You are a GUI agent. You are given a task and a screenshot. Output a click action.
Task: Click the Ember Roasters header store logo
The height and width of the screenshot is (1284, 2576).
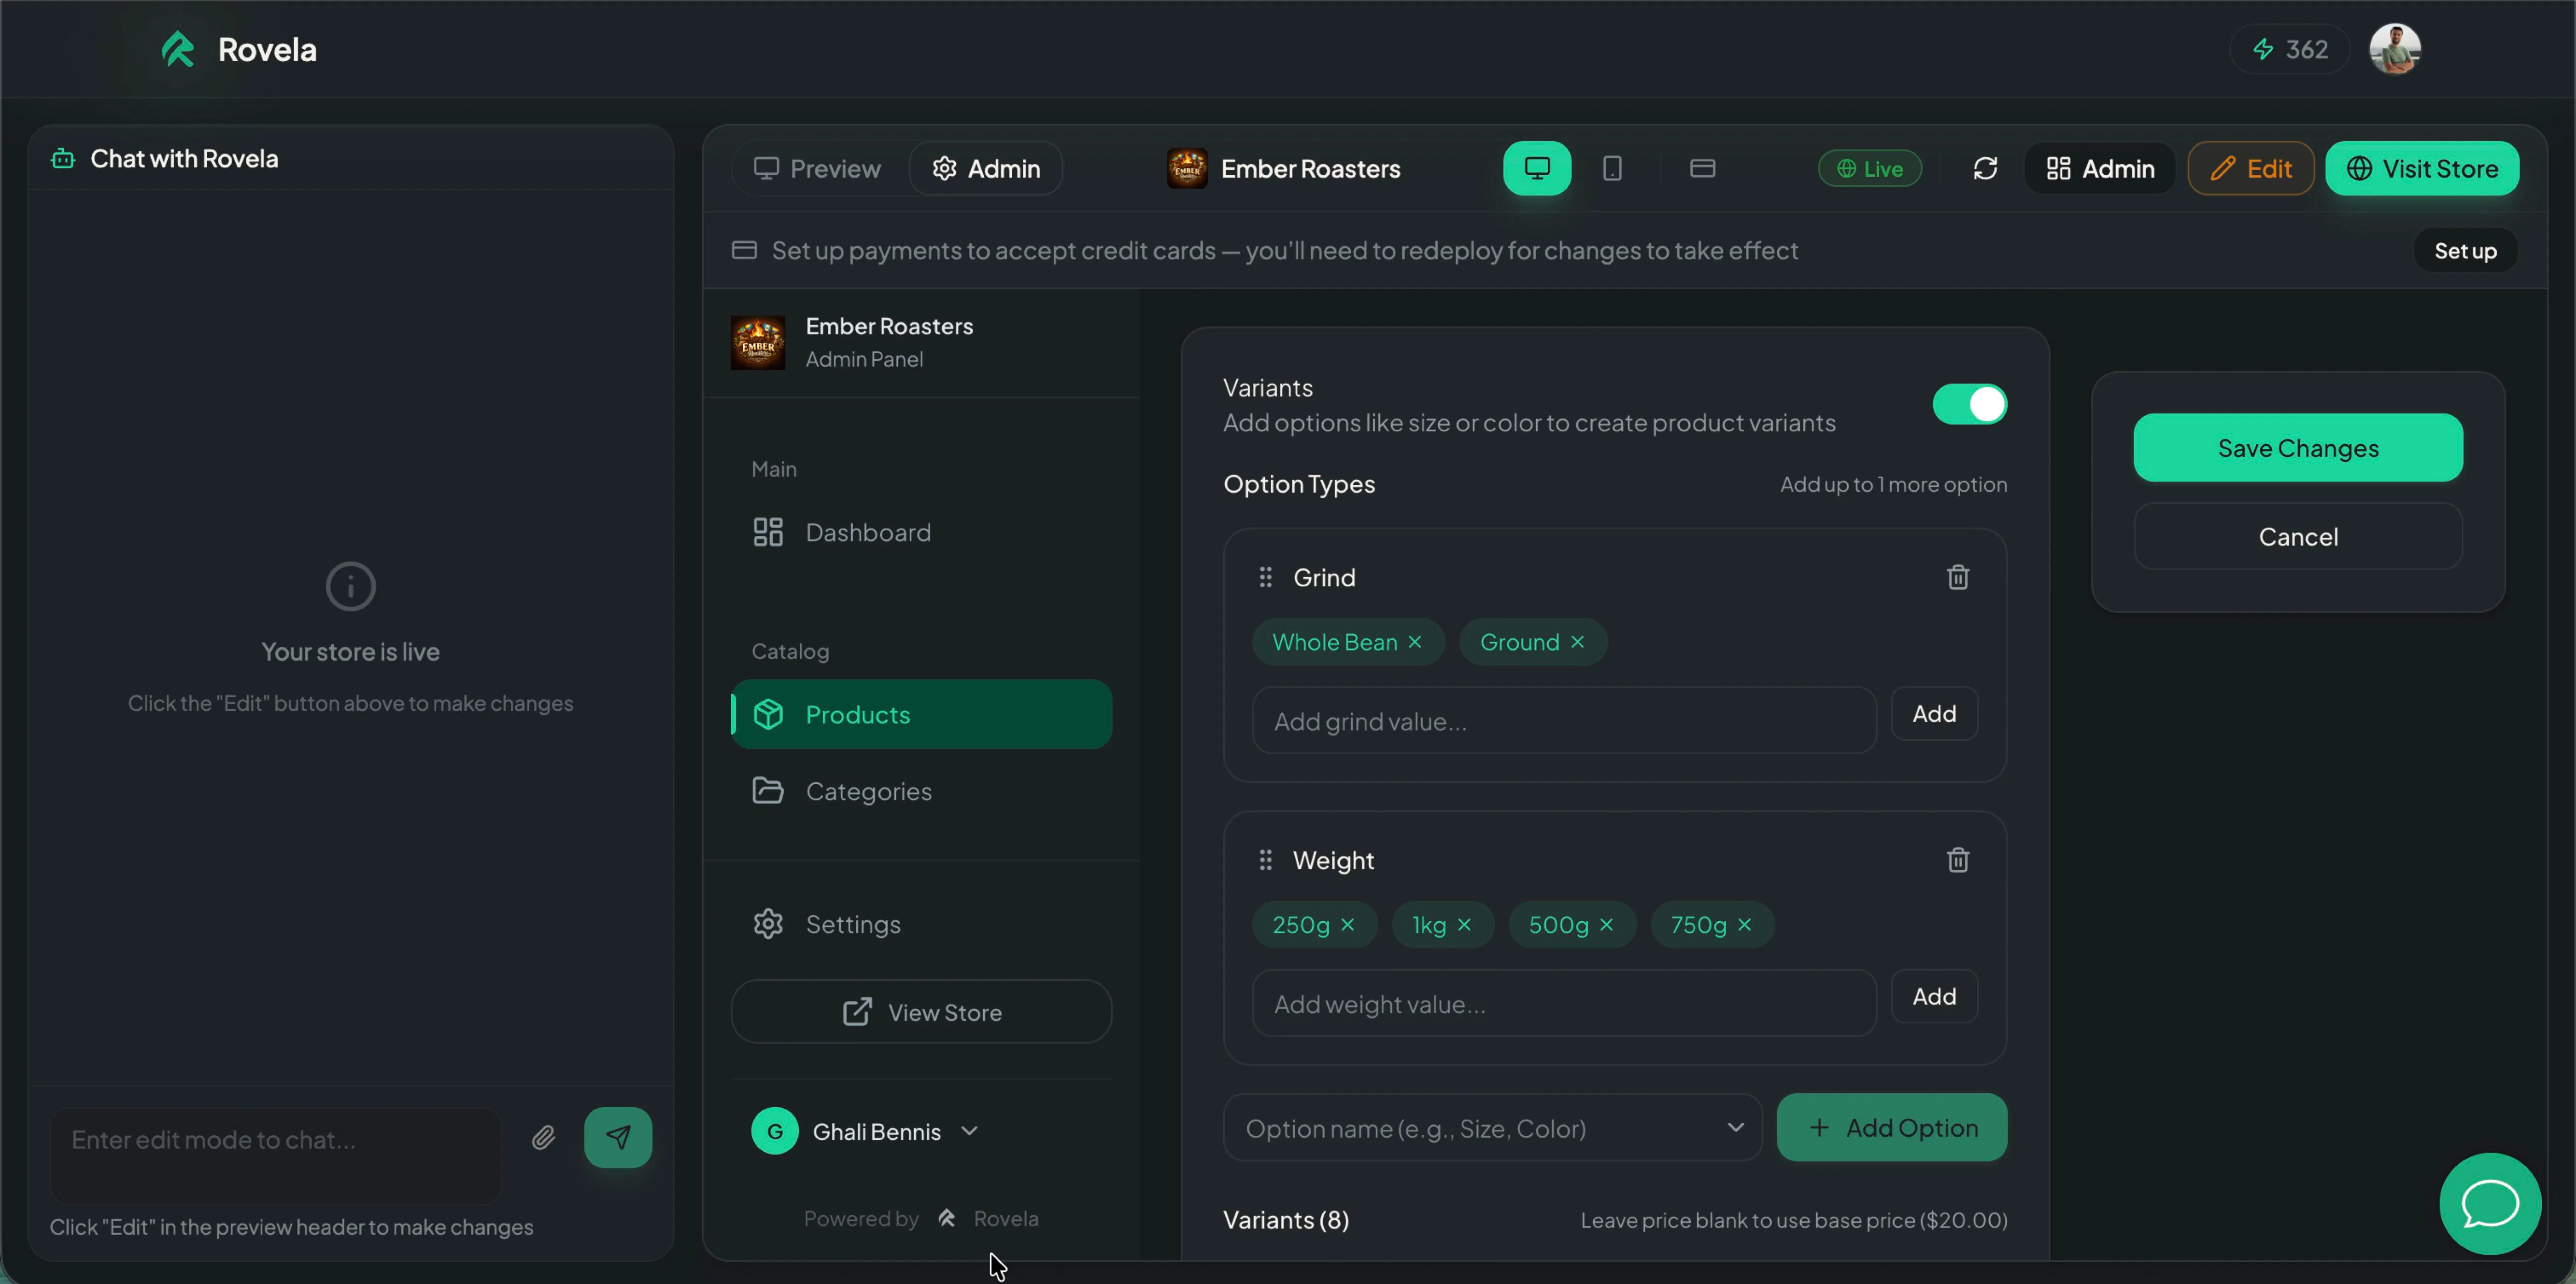1187,168
